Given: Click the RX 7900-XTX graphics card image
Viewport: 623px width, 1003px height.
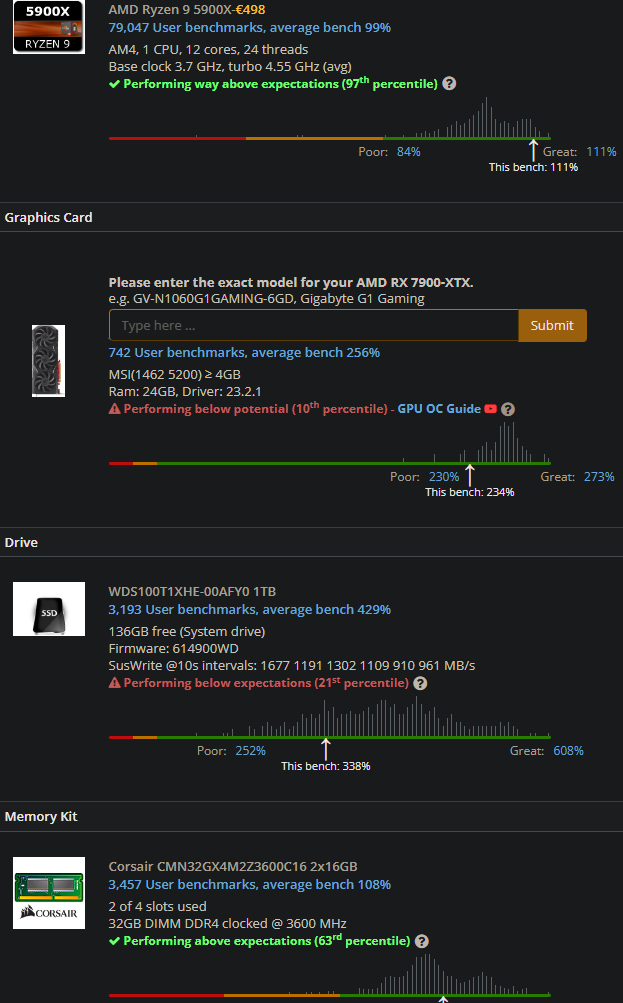Looking at the screenshot, I should (49, 361).
